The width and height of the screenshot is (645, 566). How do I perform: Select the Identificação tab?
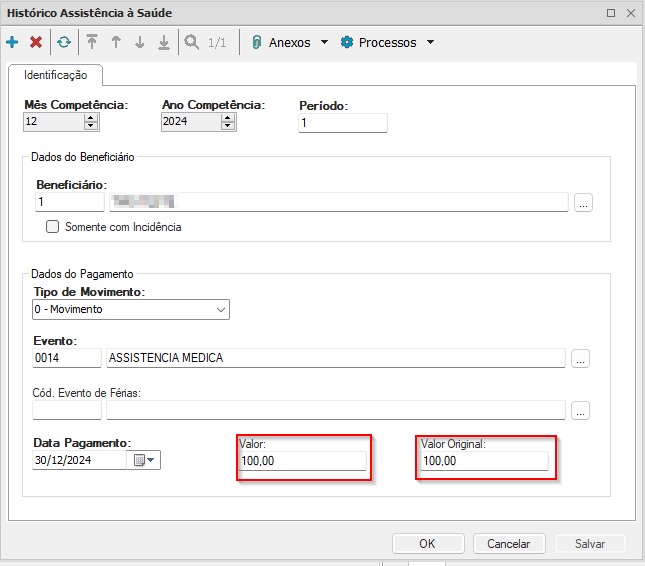pos(56,75)
